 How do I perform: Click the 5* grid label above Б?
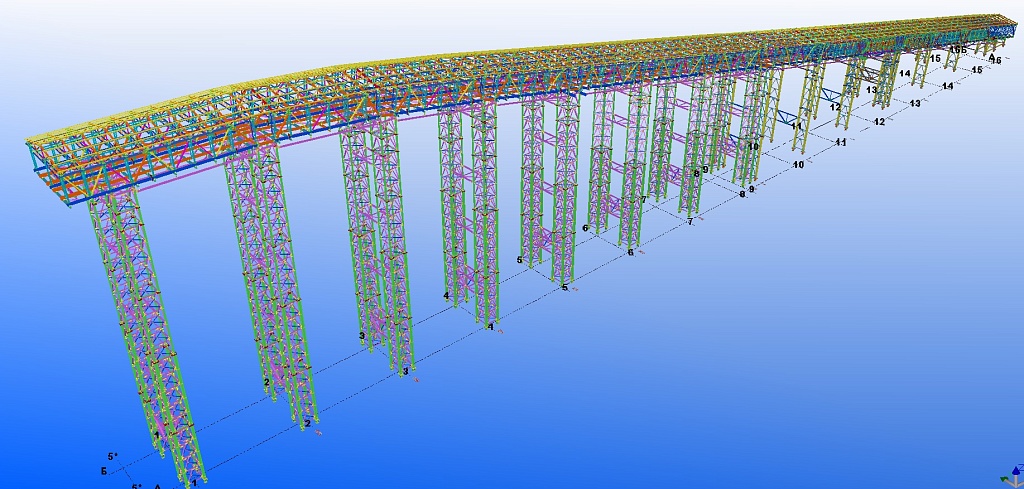point(112,456)
